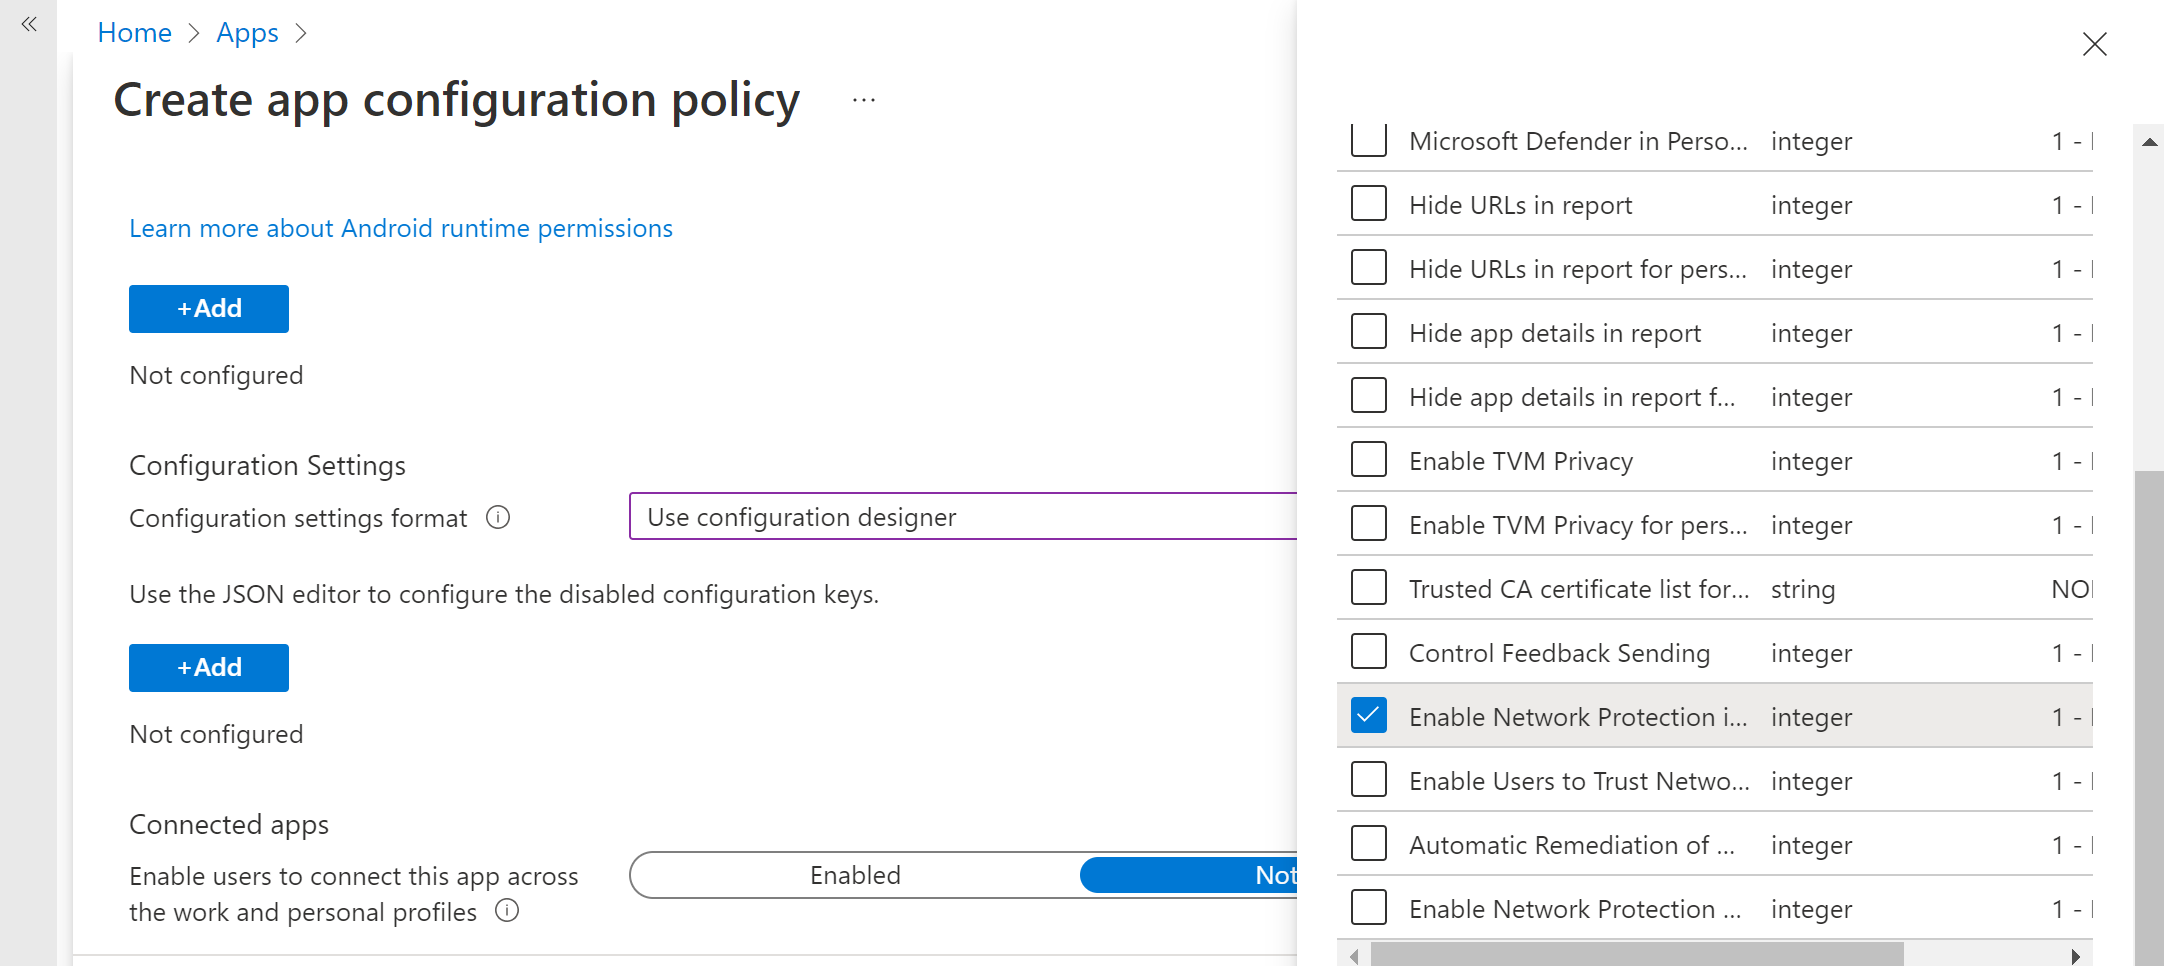Close the configuration keys side panel
The height and width of the screenshot is (966, 2164).
pos(2094,44)
